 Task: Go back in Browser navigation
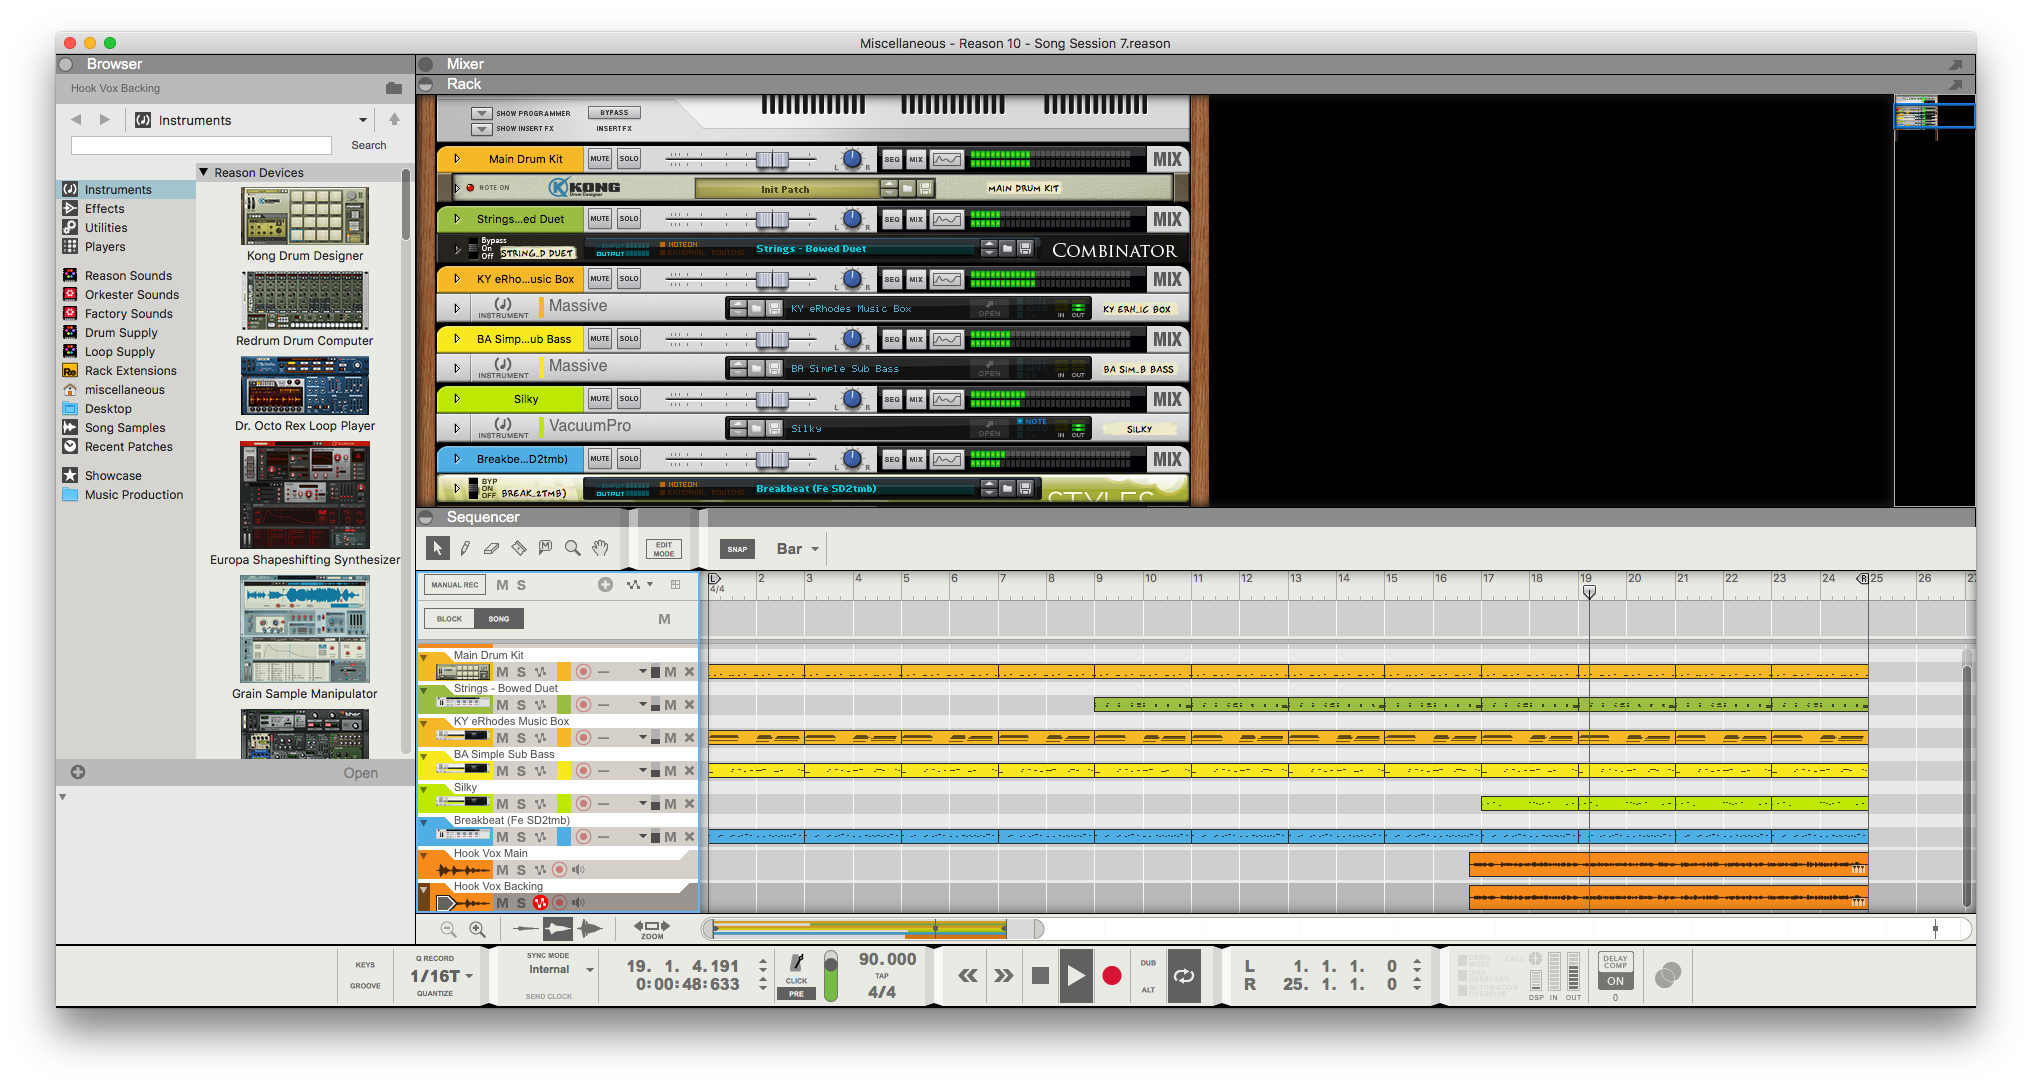tap(76, 120)
